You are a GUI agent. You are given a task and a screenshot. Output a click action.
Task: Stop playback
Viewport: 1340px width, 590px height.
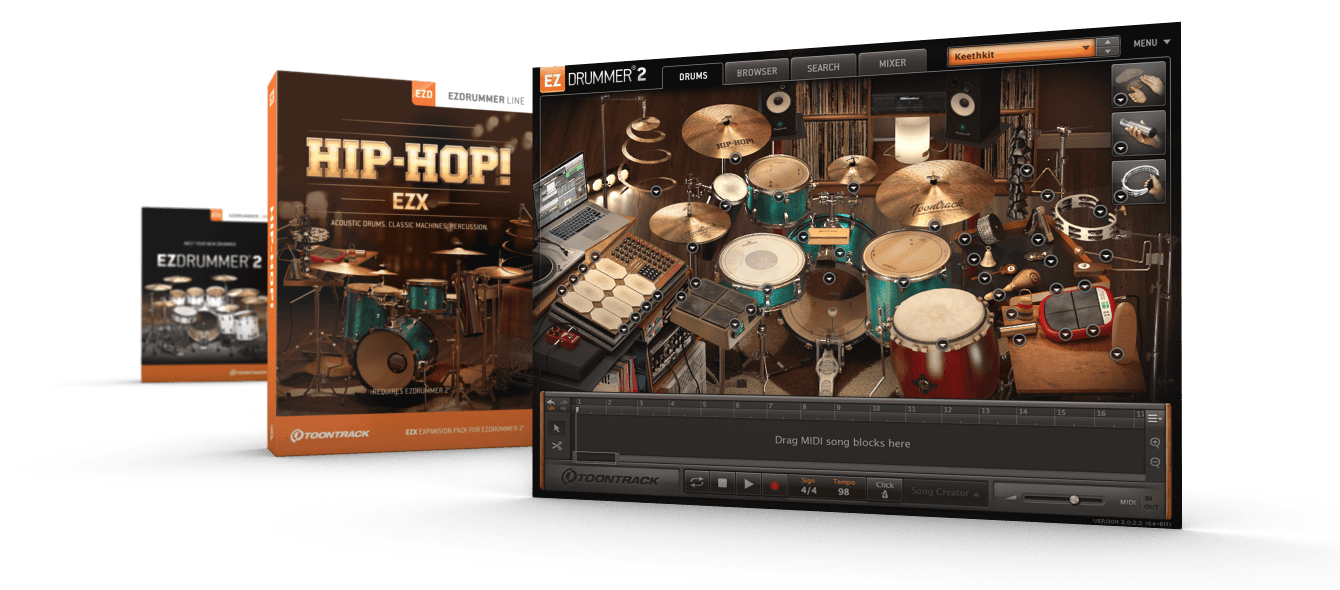point(722,484)
